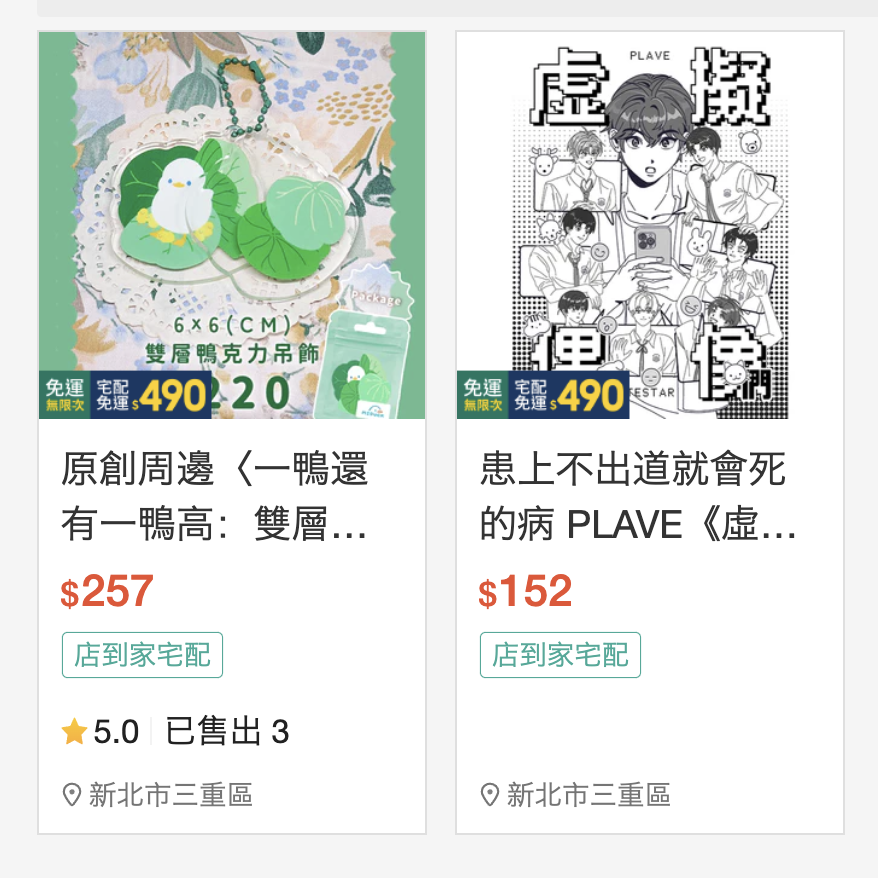878x878 pixels.
Task: Click 店到家宅配 tag on the PLAVE card
Action: coord(560,655)
